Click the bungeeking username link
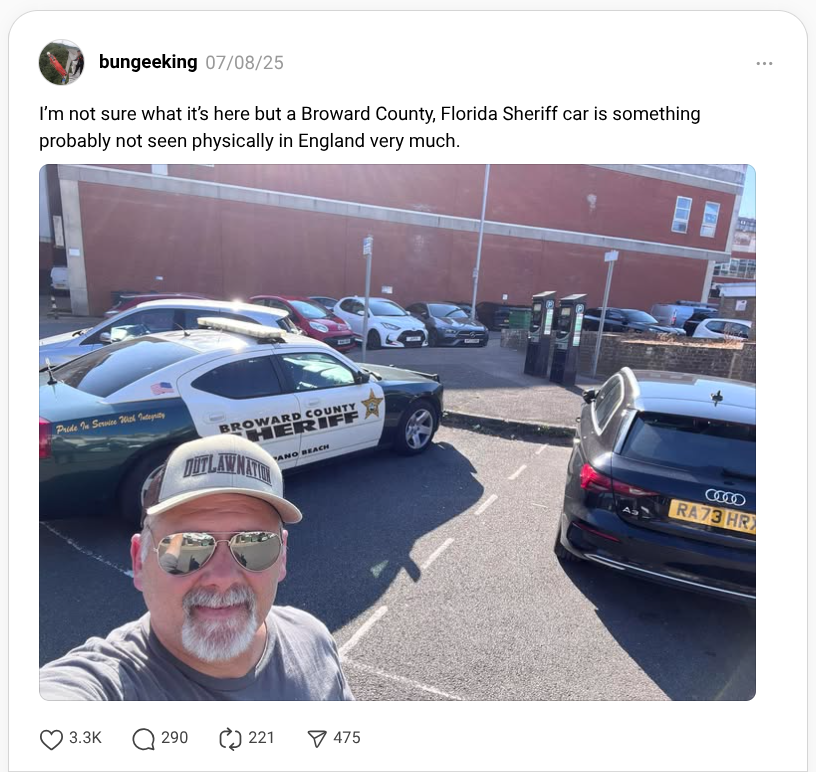 148,62
